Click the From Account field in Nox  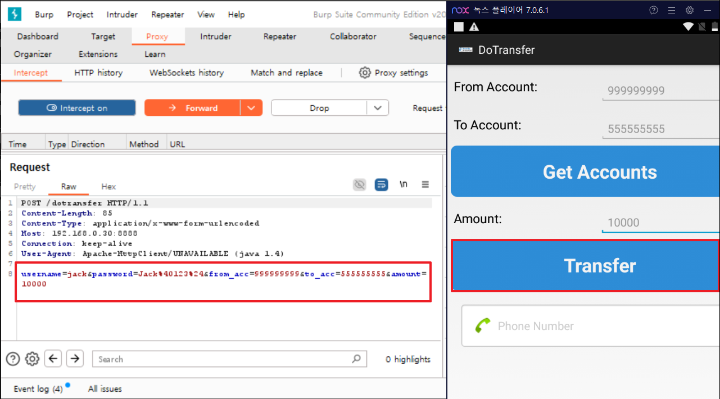(661, 90)
